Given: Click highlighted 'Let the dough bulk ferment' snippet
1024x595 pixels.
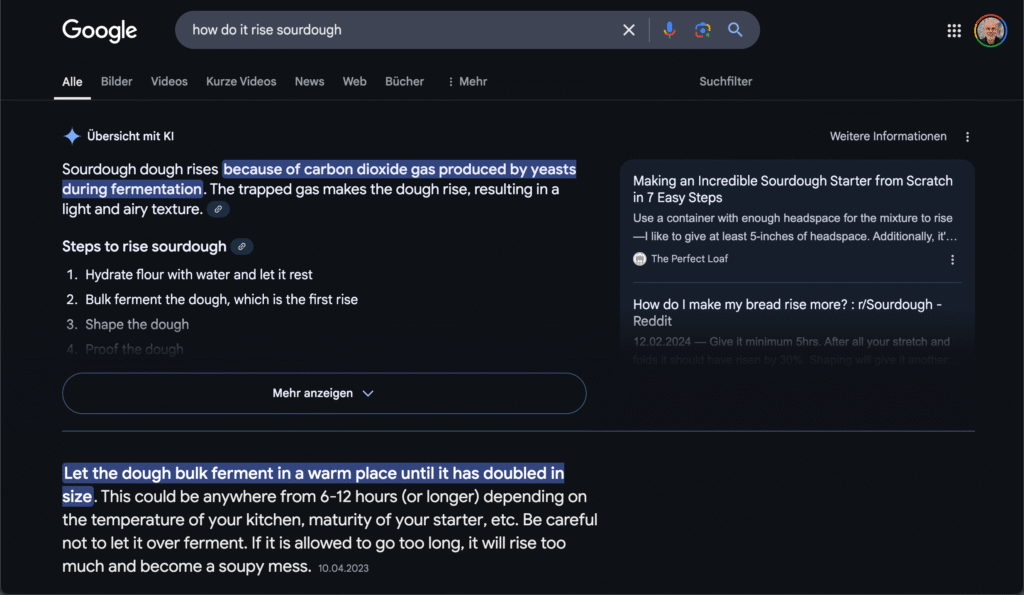Looking at the screenshot, I should (313, 484).
